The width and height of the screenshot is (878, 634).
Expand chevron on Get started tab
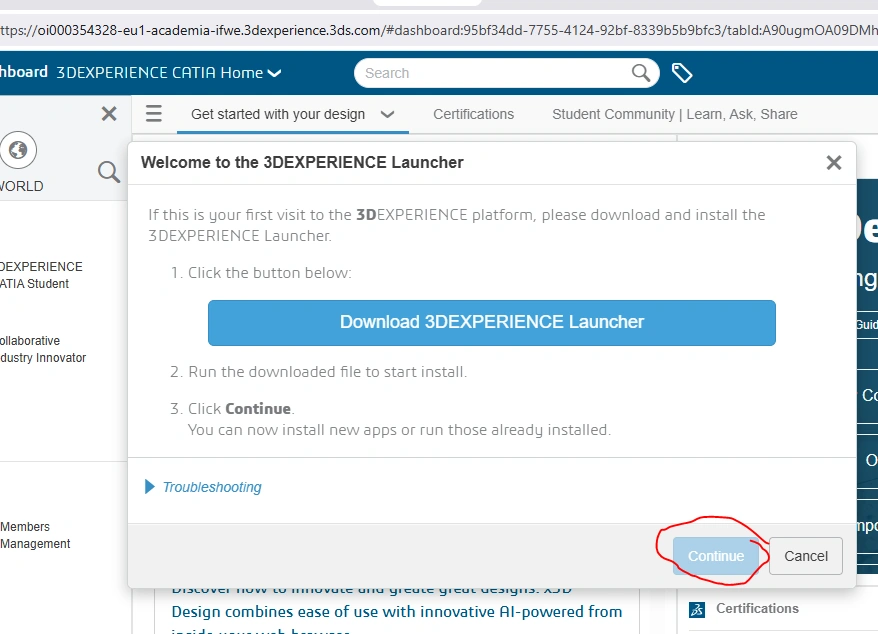point(387,115)
